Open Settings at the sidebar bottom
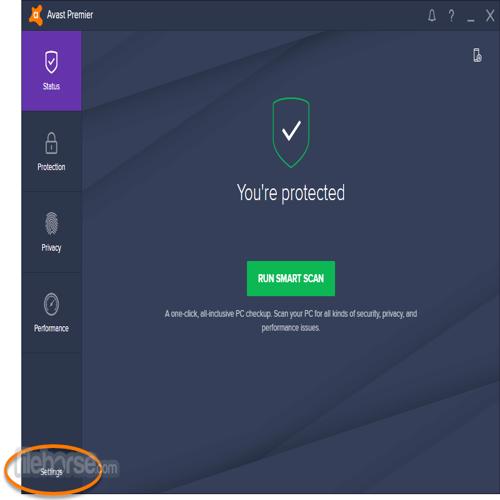The image size is (500, 500). point(51,472)
